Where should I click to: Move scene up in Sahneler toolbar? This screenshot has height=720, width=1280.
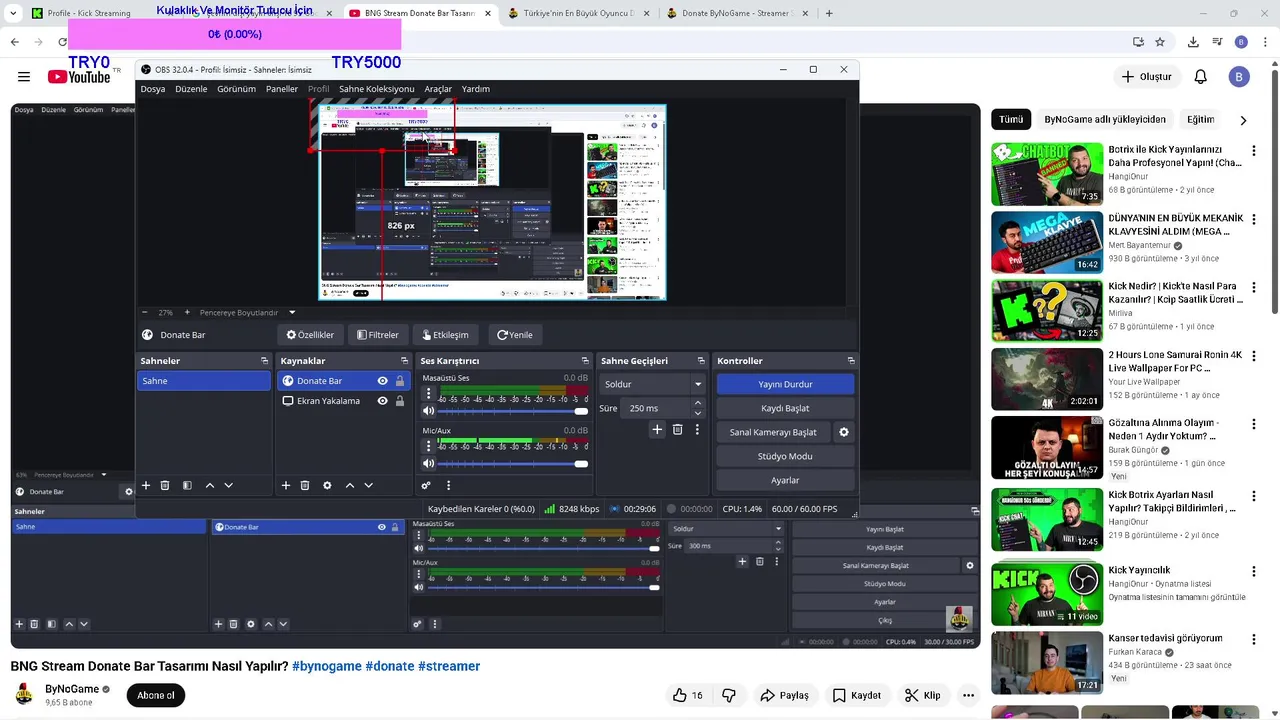pyautogui.click(x=210, y=485)
